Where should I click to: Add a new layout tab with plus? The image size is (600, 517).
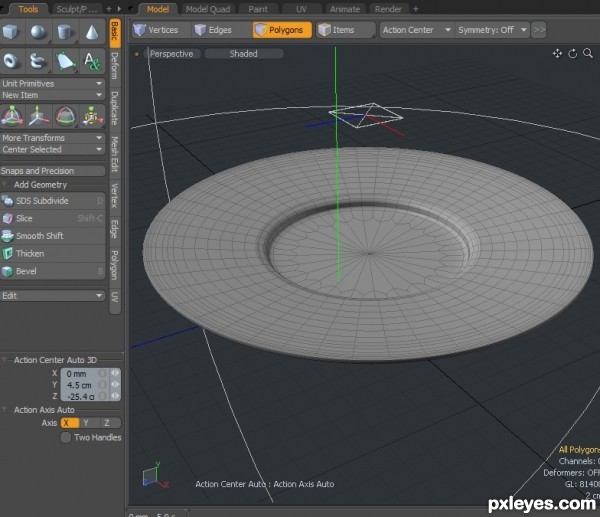click(416, 9)
